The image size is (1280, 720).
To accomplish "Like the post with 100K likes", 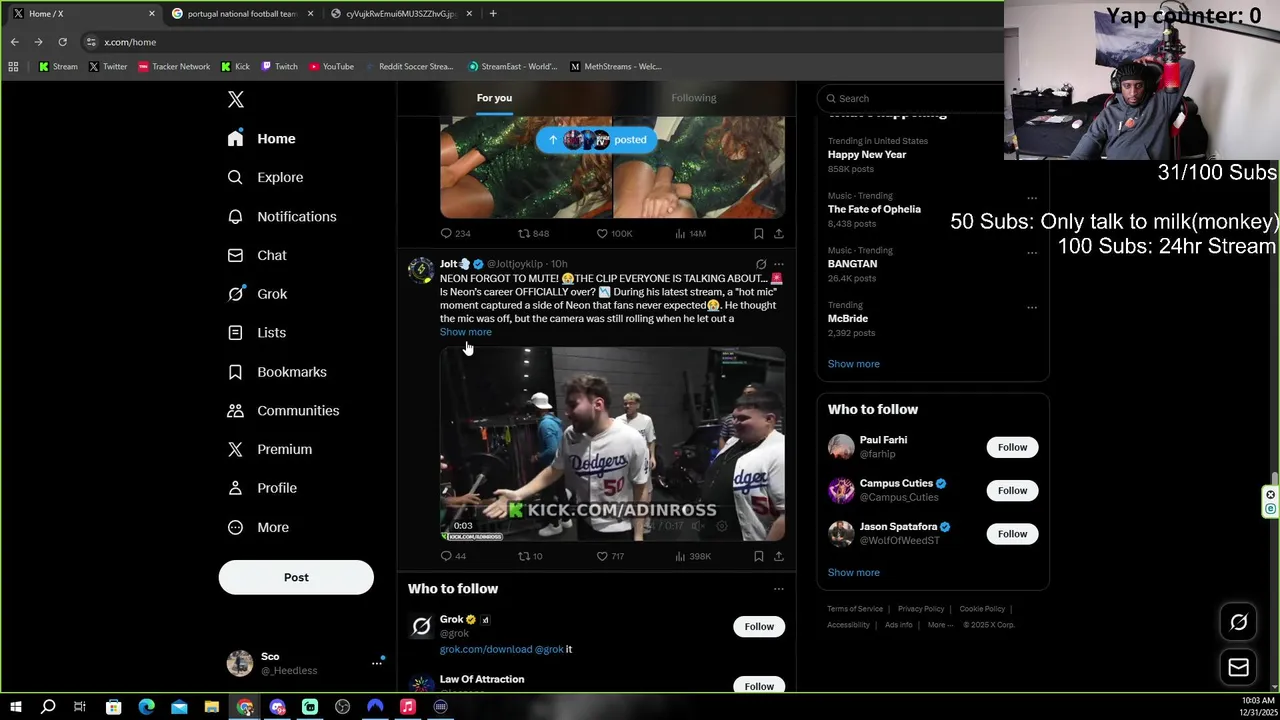I will [614, 233].
